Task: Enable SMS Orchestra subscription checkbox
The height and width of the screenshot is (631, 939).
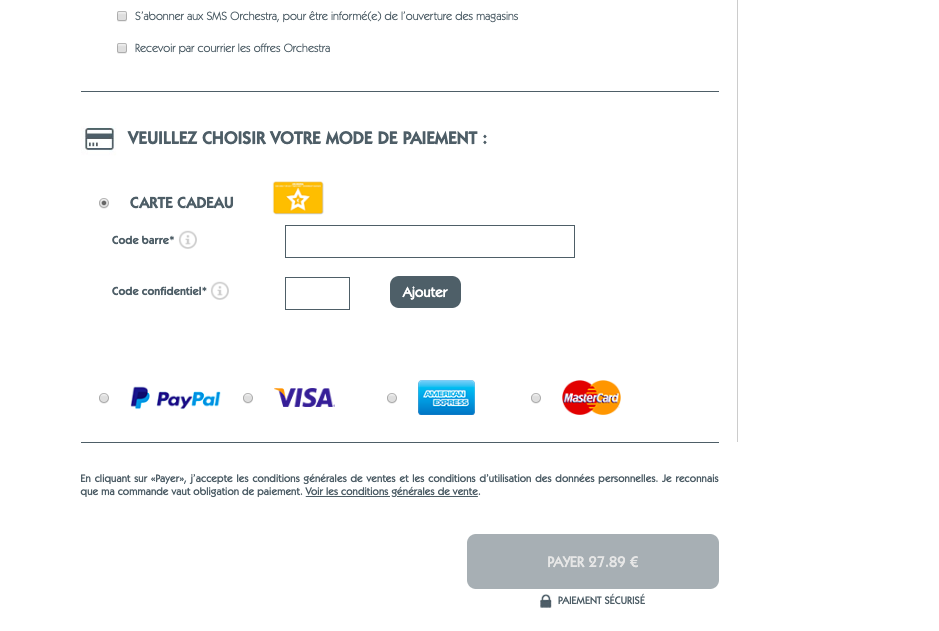Action: (x=122, y=16)
